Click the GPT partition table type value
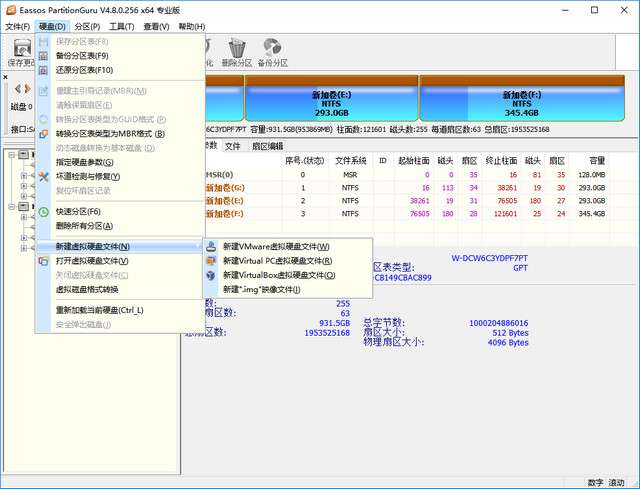Image resolution: width=640 pixels, height=489 pixels. pos(520,268)
